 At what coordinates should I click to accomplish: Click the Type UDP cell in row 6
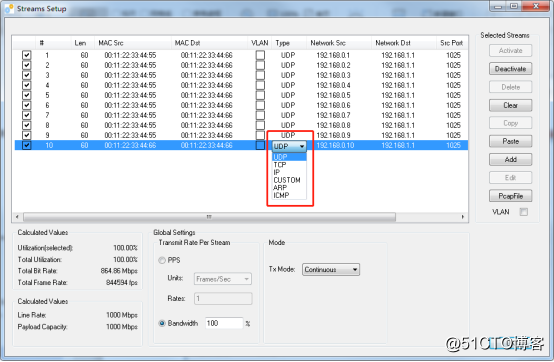point(288,105)
